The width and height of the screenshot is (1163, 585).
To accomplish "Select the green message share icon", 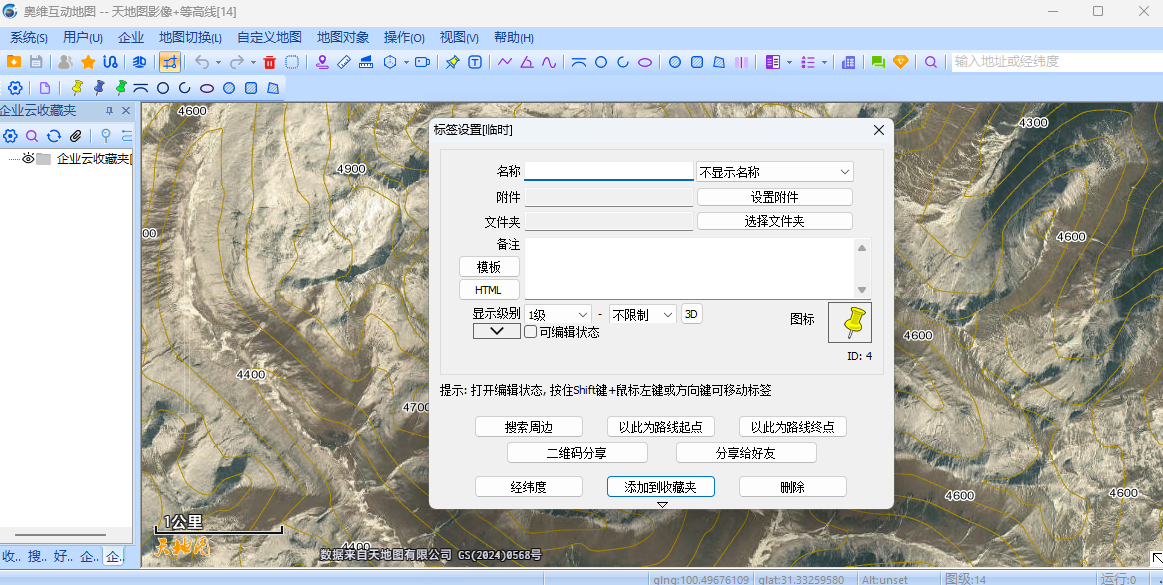I will 877,62.
